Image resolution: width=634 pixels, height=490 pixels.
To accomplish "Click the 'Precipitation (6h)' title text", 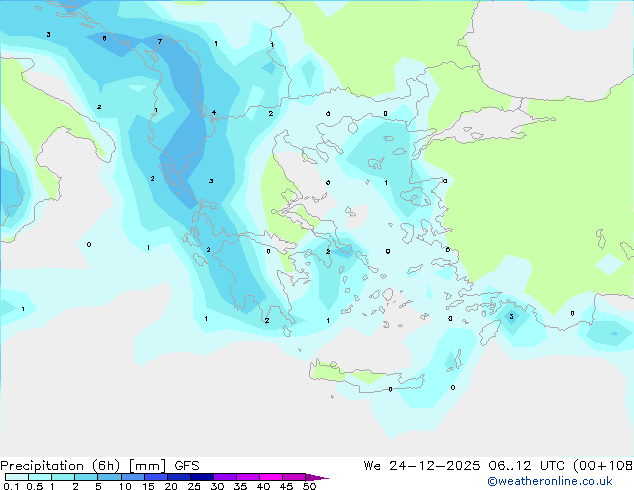I will [x=60, y=466].
